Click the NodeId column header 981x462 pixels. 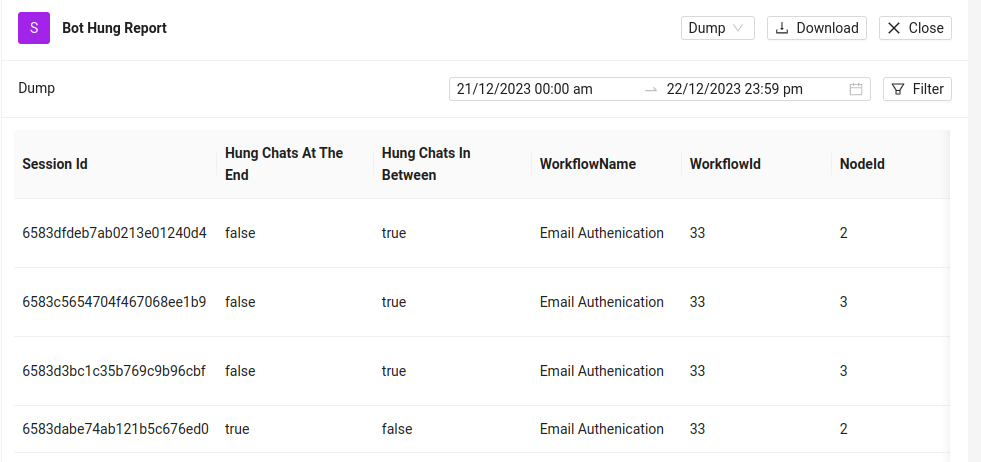click(x=862, y=164)
